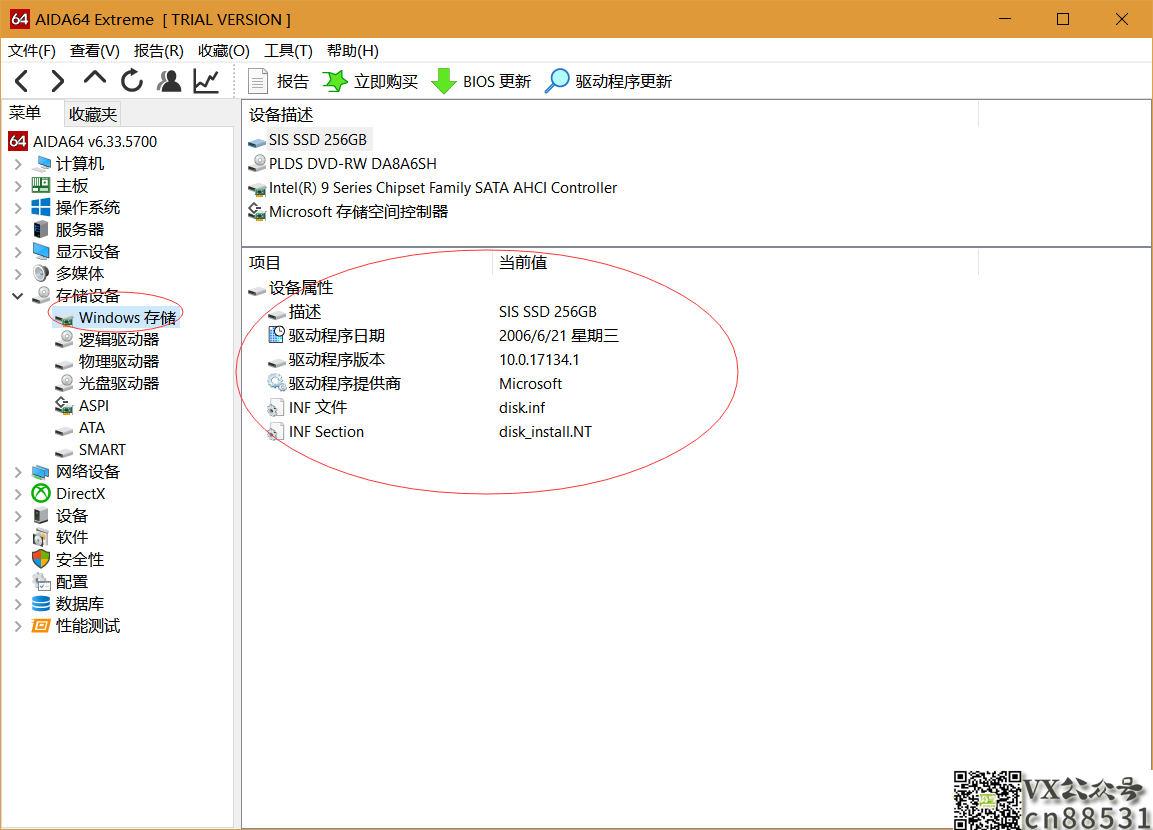This screenshot has height=830, width=1153.
Task: Open the 工具(T) menu
Action: coord(288,50)
